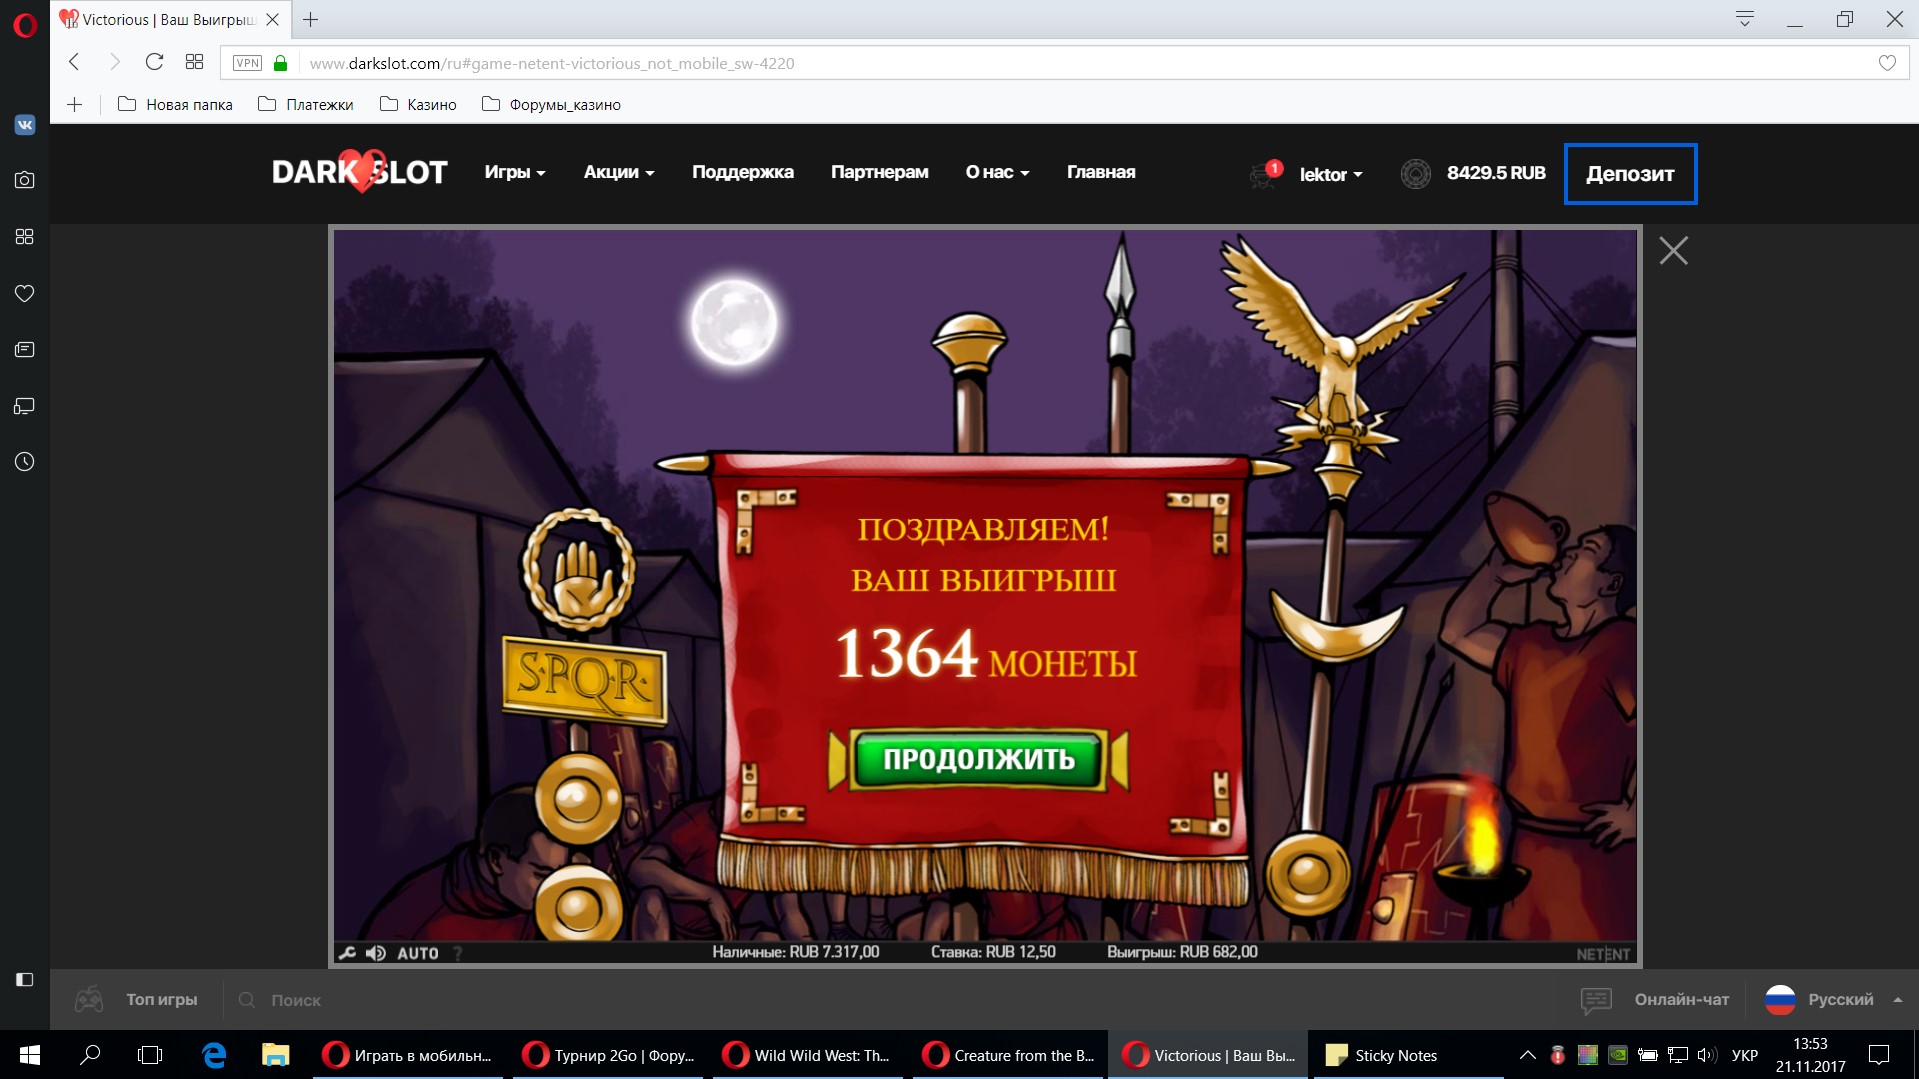Screen dimensions: 1919x1079
Task: Switch to Creature from the B... taskbar window
Action: click(x=1007, y=1055)
